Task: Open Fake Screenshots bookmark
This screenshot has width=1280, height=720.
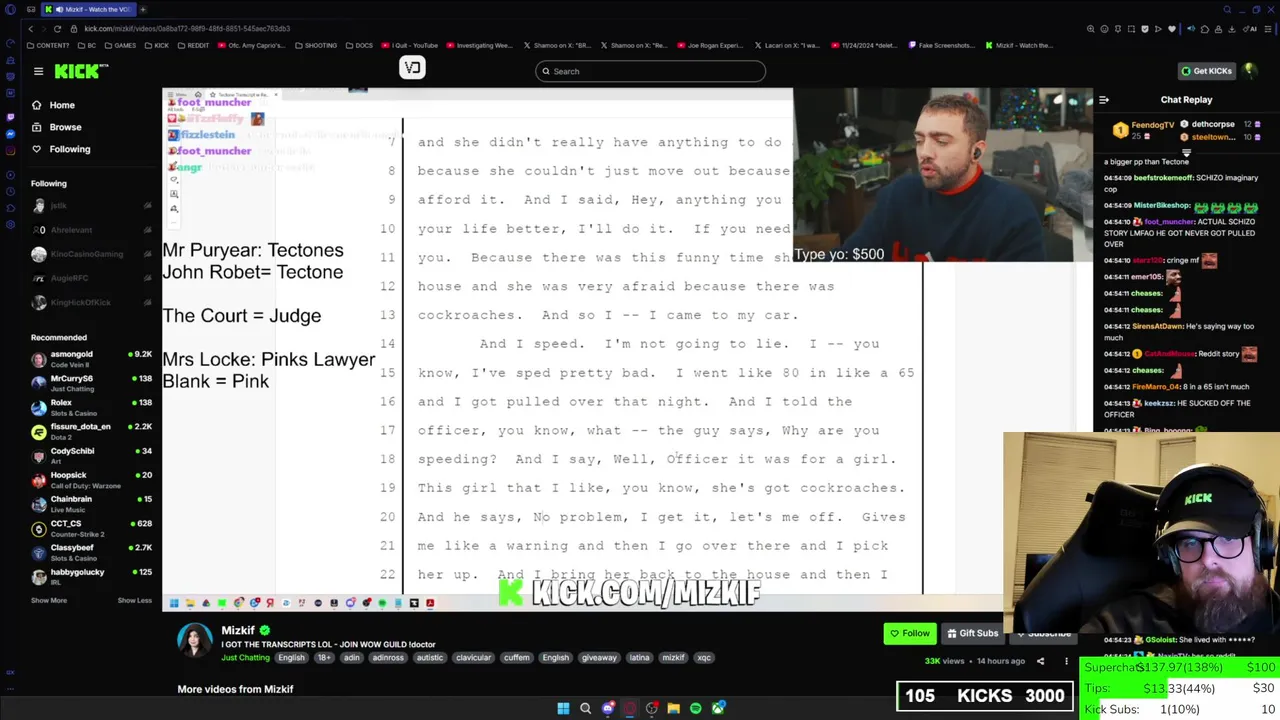Action: click(x=942, y=45)
